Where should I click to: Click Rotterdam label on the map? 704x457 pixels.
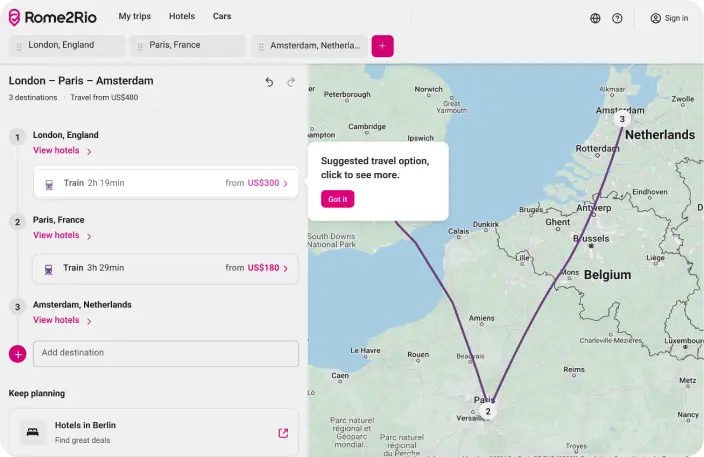[x=597, y=148]
